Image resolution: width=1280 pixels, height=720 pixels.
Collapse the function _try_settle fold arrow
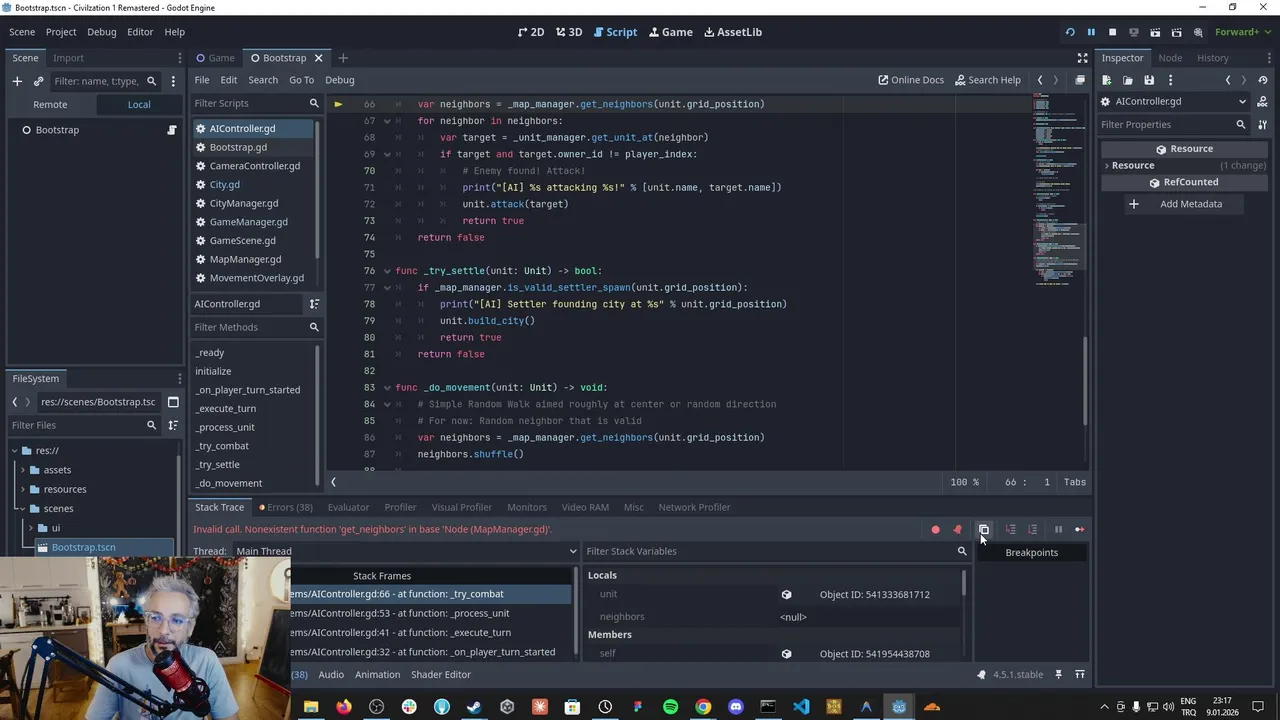387,271
